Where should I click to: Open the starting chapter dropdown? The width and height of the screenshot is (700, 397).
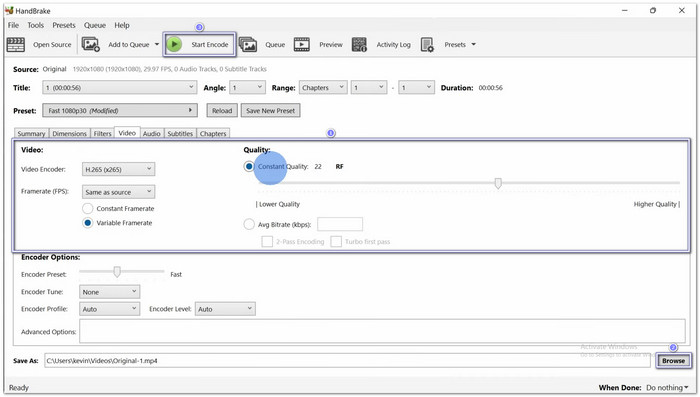pyautogui.click(x=369, y=88)
